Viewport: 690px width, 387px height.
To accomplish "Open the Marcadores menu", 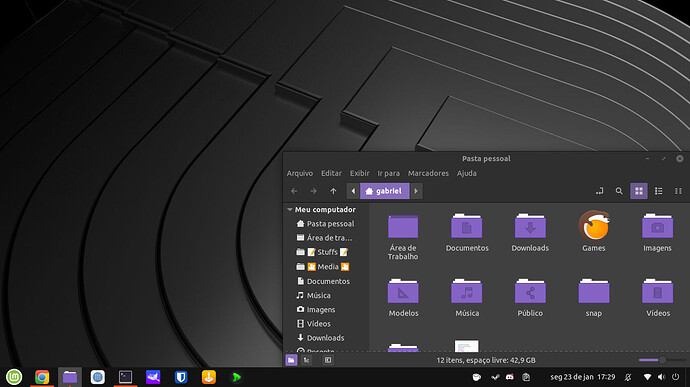I will tap(428, 173).
